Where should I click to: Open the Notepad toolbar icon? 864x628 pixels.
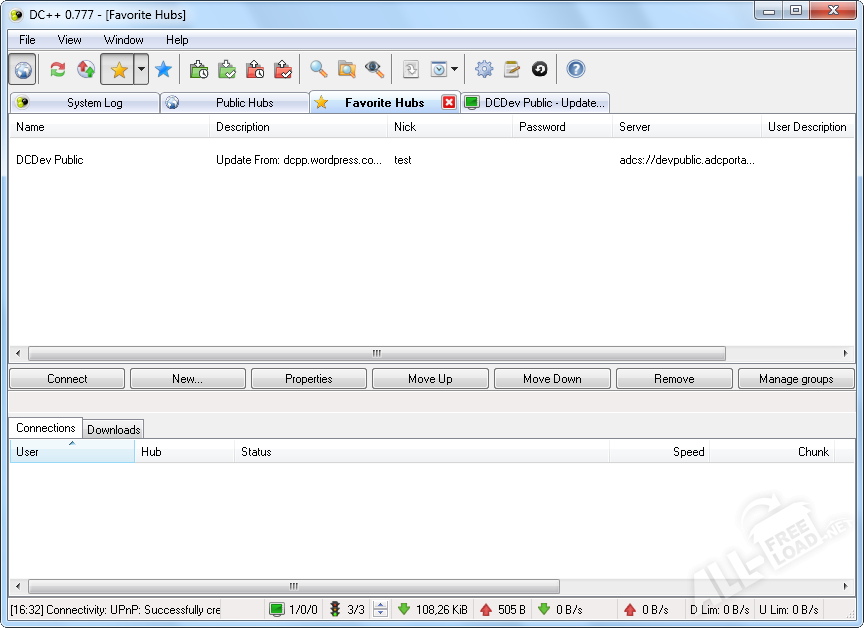click(x=512, y=69)
